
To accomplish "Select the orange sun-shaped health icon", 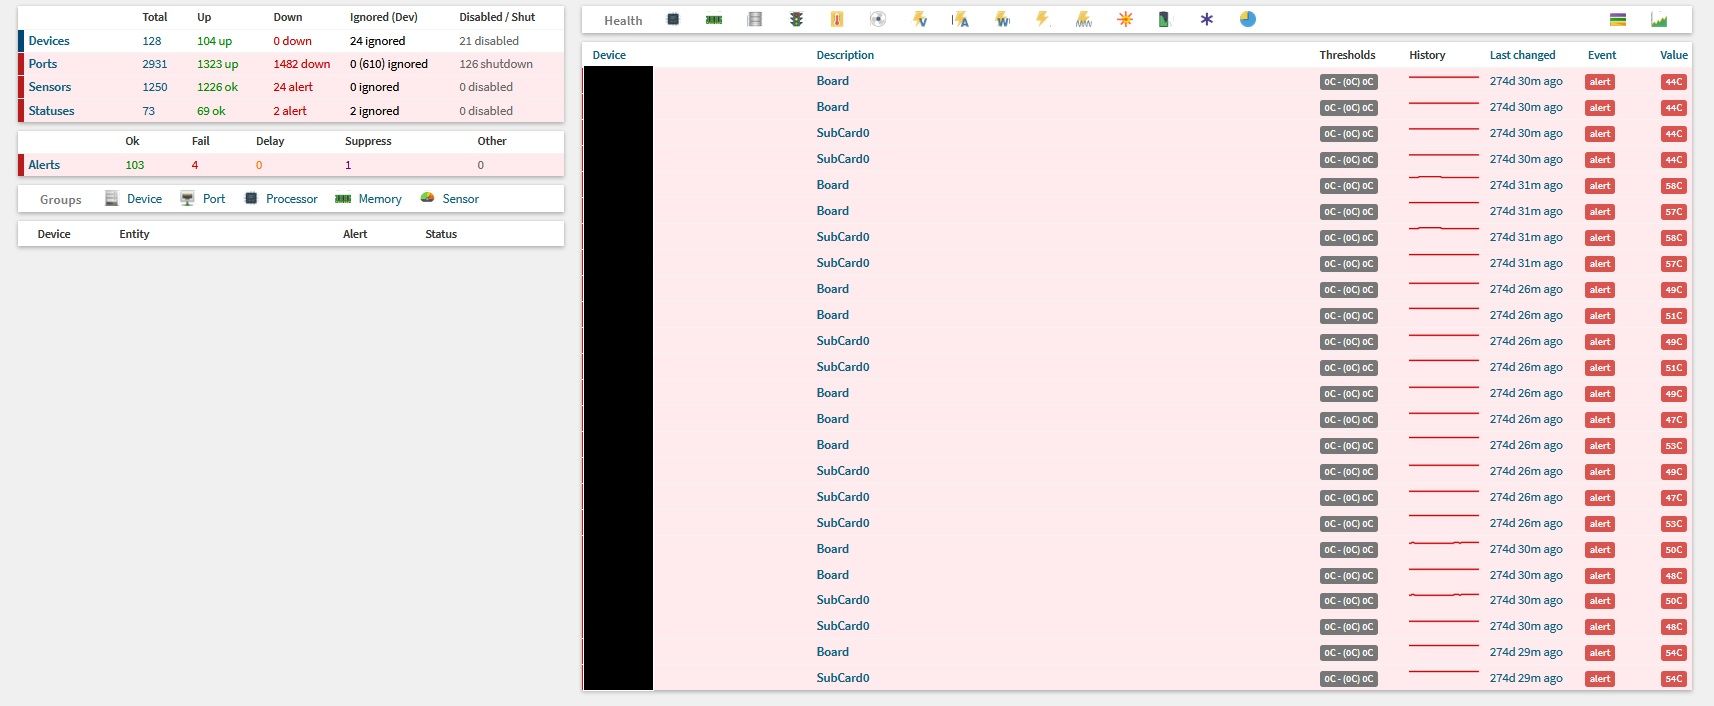I will (x=1125, y=19).
